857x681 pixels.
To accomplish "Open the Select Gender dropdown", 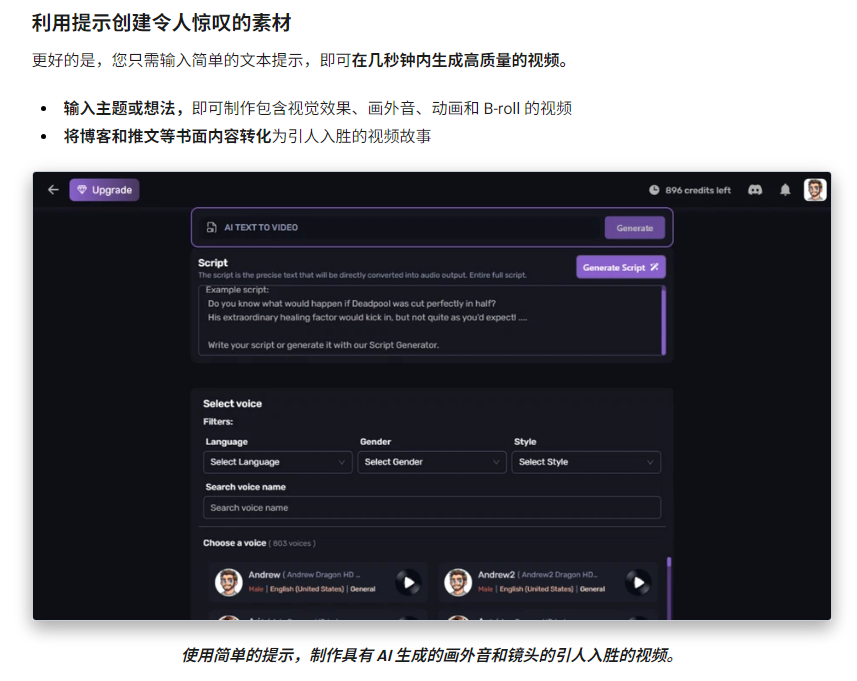I will pos(432,462).
